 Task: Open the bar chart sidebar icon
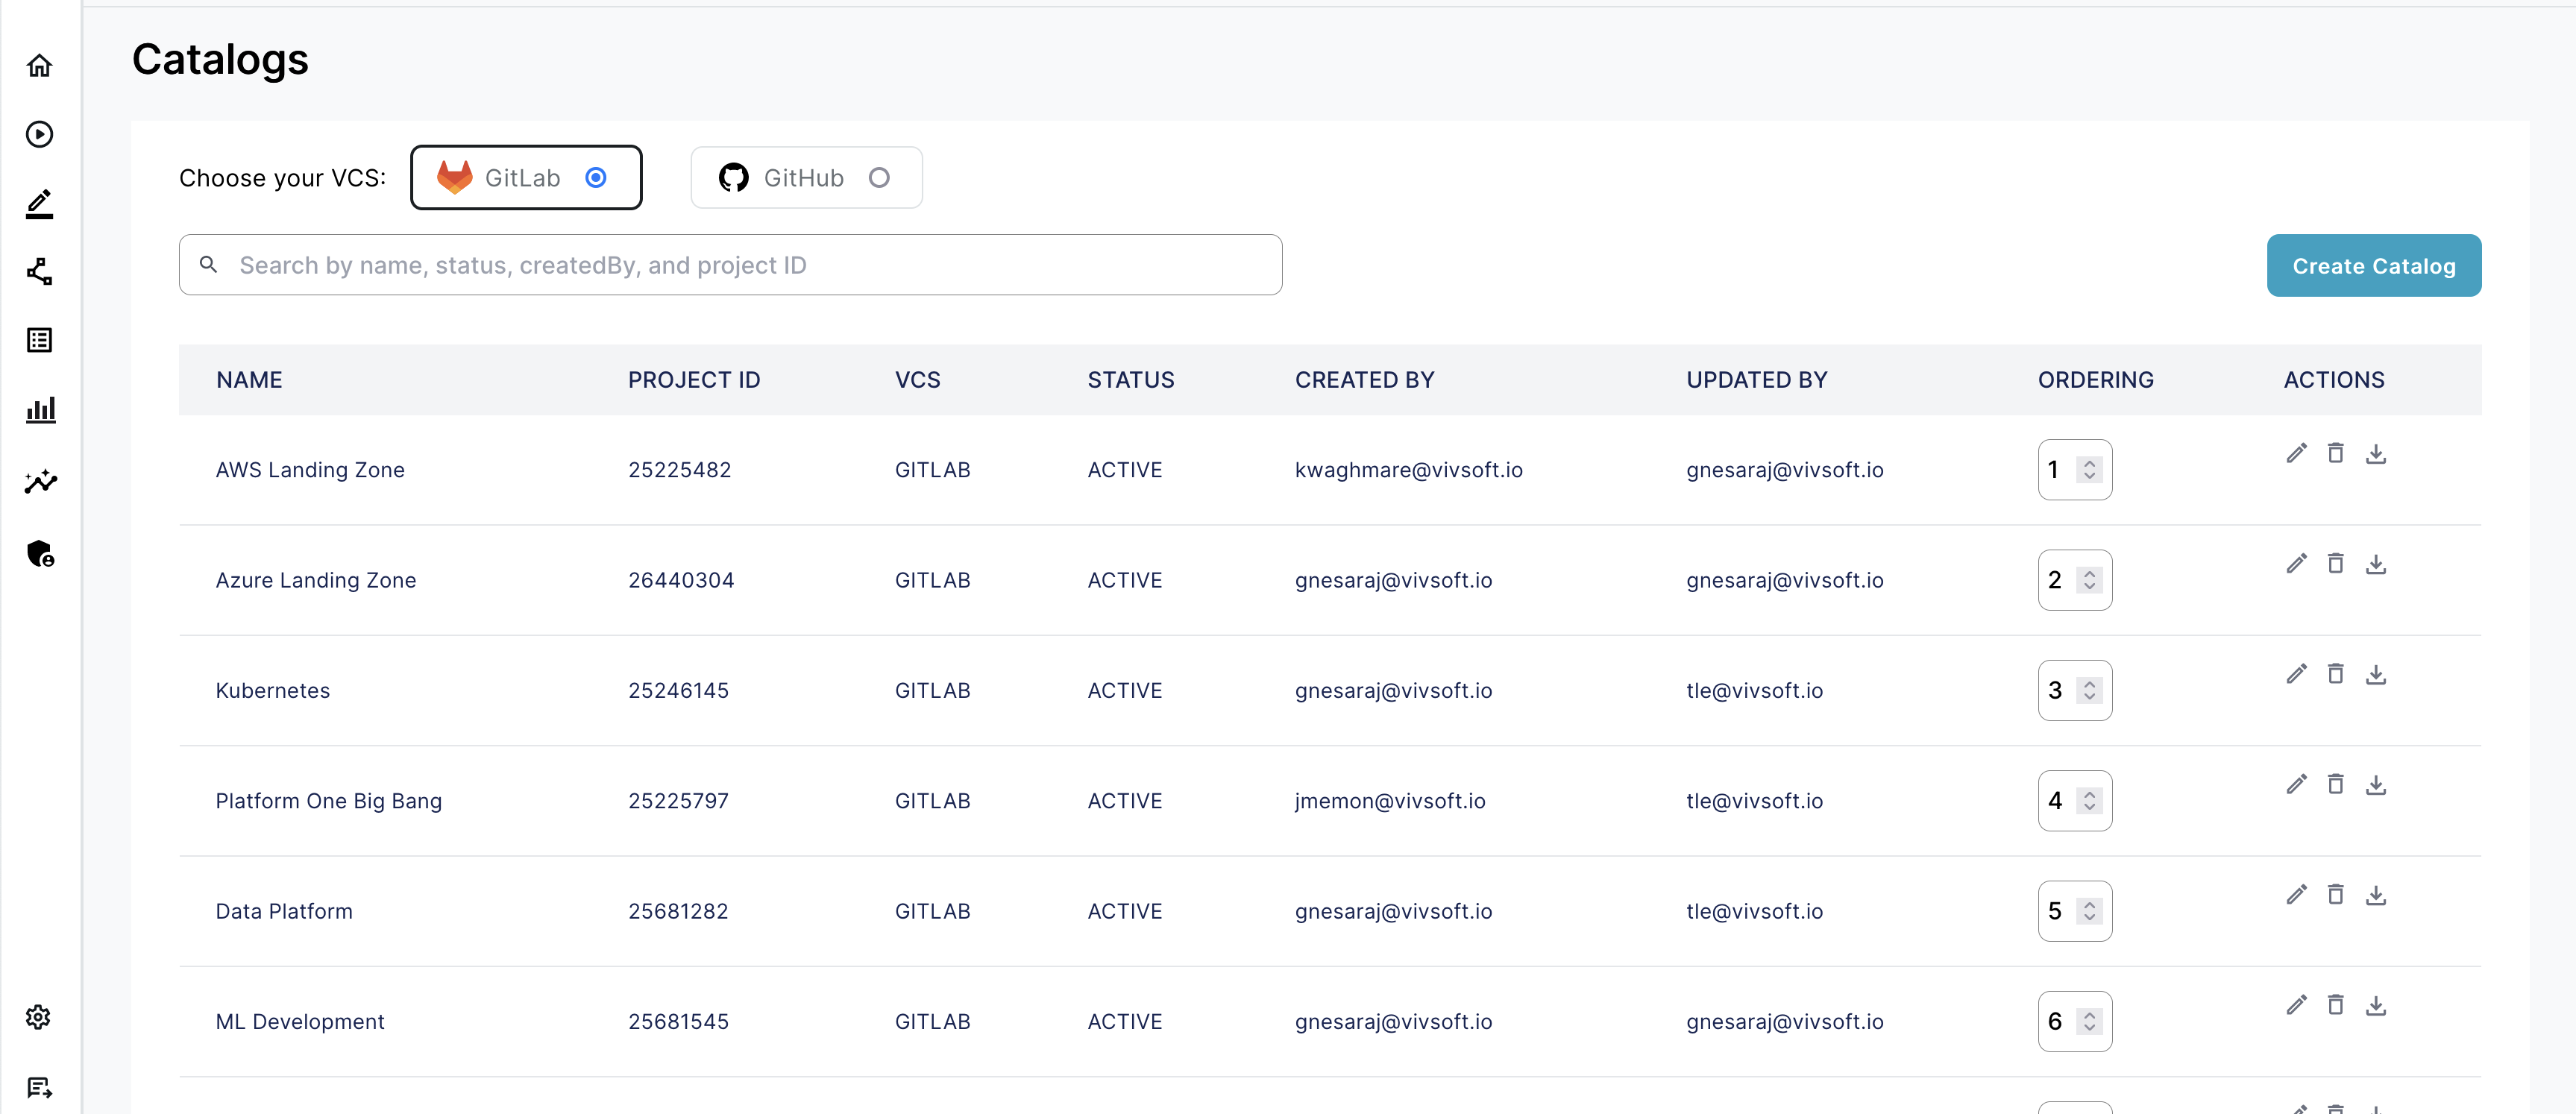[x=40, y=410]
